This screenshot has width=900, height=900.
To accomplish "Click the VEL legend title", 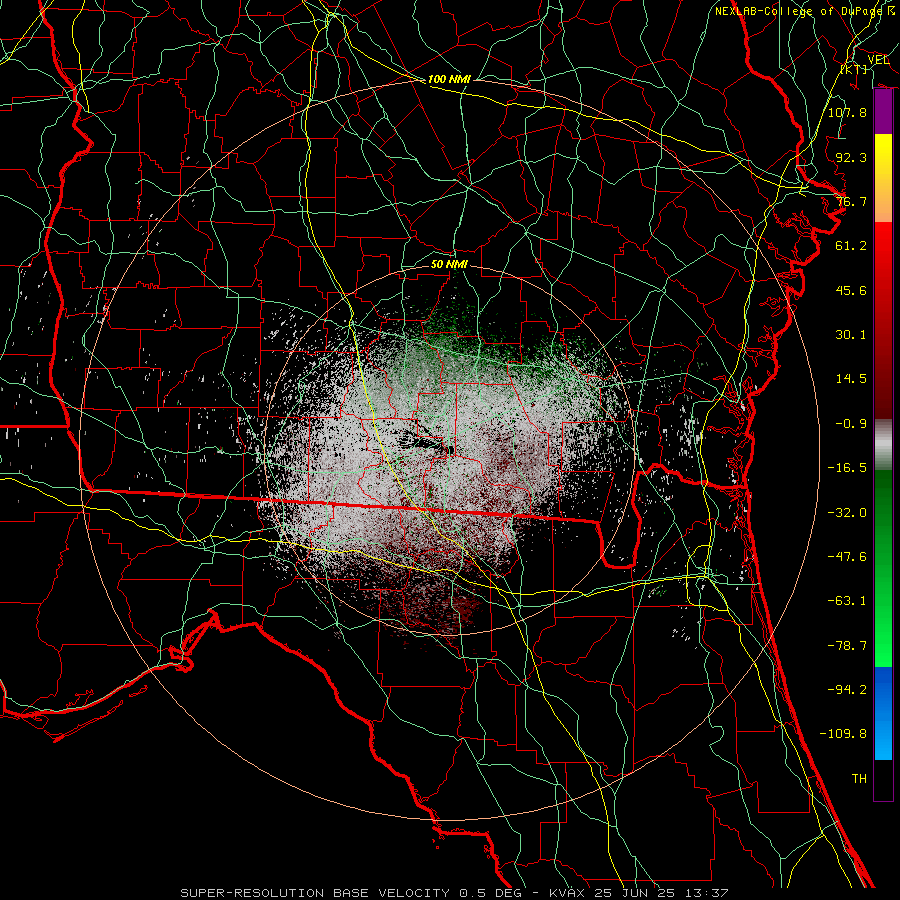I will [878, 60].
